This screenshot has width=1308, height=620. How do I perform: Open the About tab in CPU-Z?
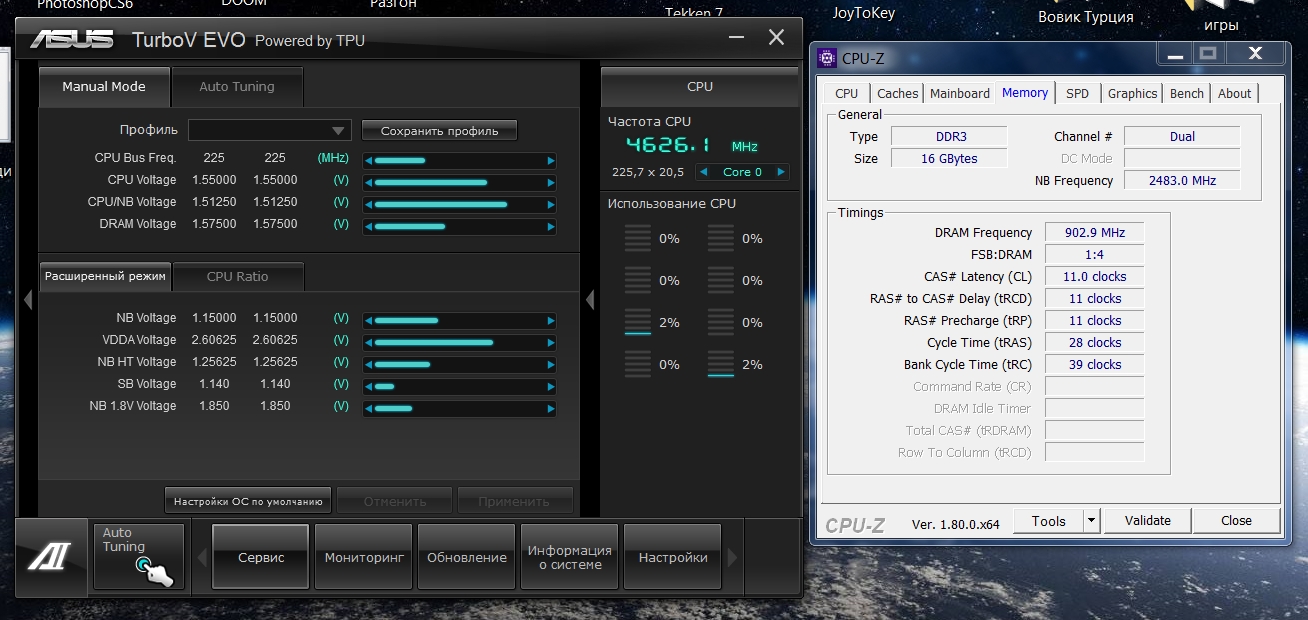(x=1234, y=93)
